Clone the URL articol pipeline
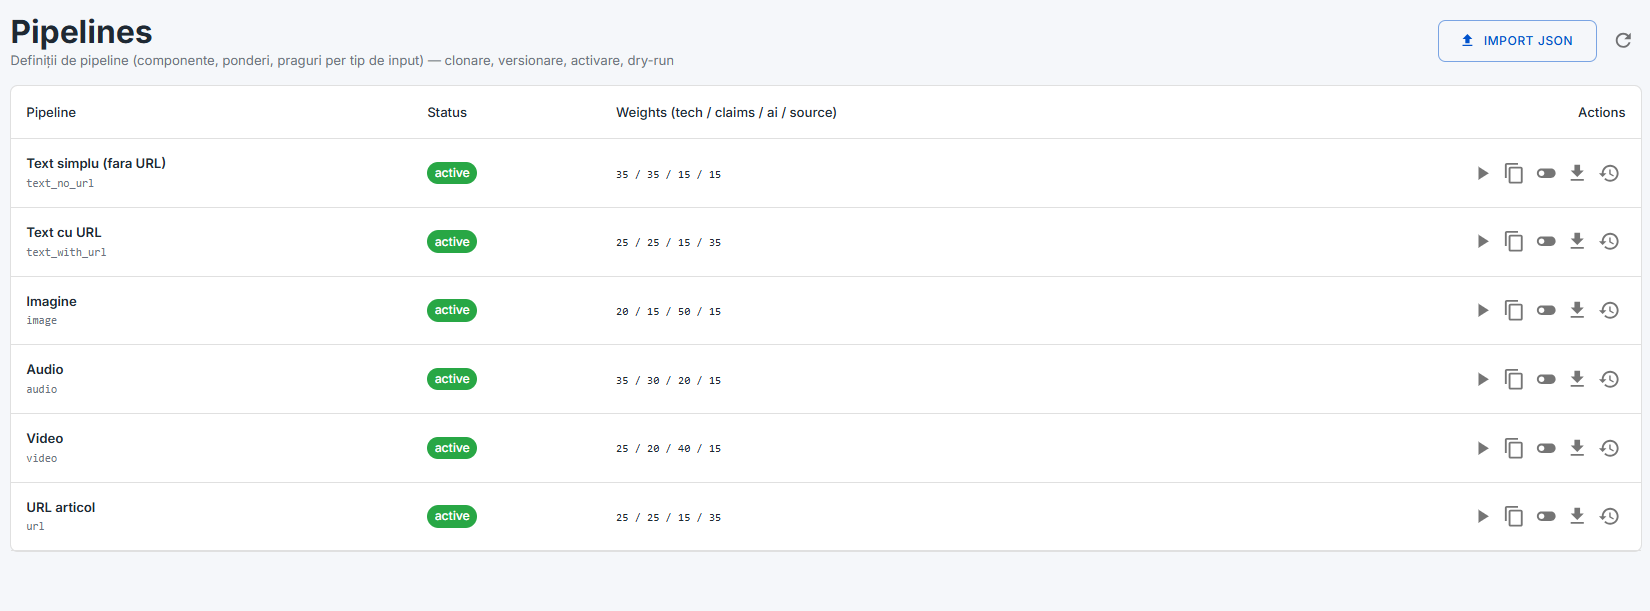Image resolution: width=1650 pixels, height=611 pixels. pyautogui.click(x=1514, y=516)
